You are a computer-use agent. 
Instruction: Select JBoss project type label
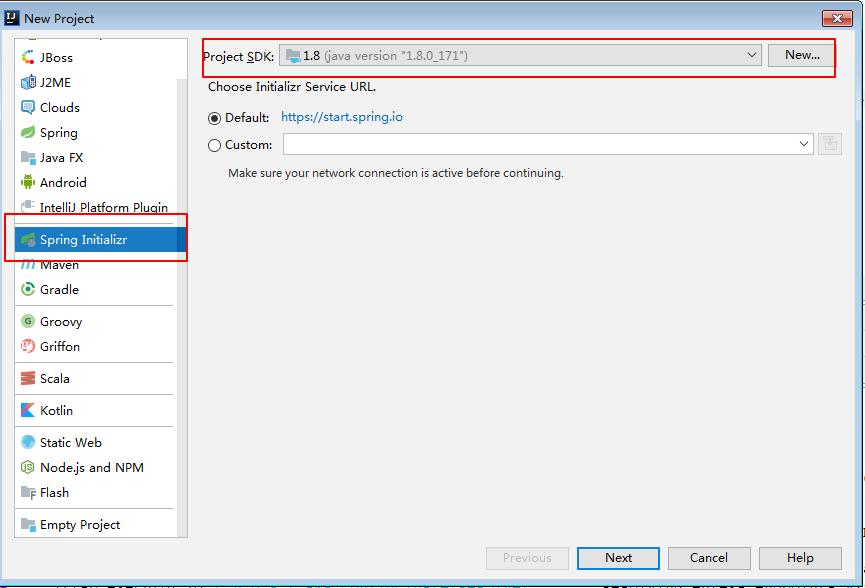pos(56,57)
